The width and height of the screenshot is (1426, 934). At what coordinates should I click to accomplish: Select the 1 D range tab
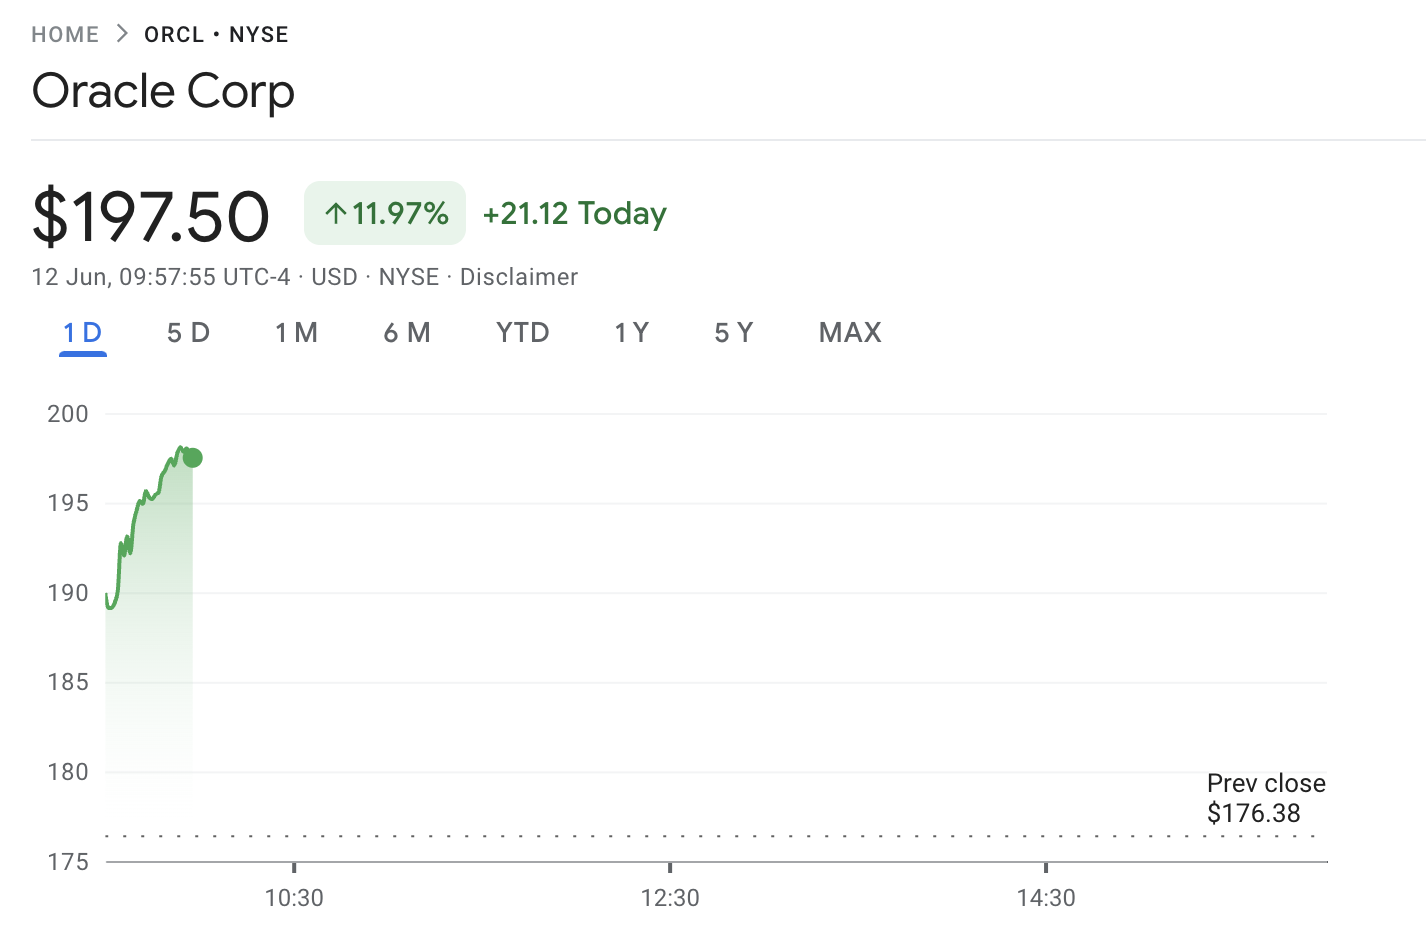coord(83,333)
